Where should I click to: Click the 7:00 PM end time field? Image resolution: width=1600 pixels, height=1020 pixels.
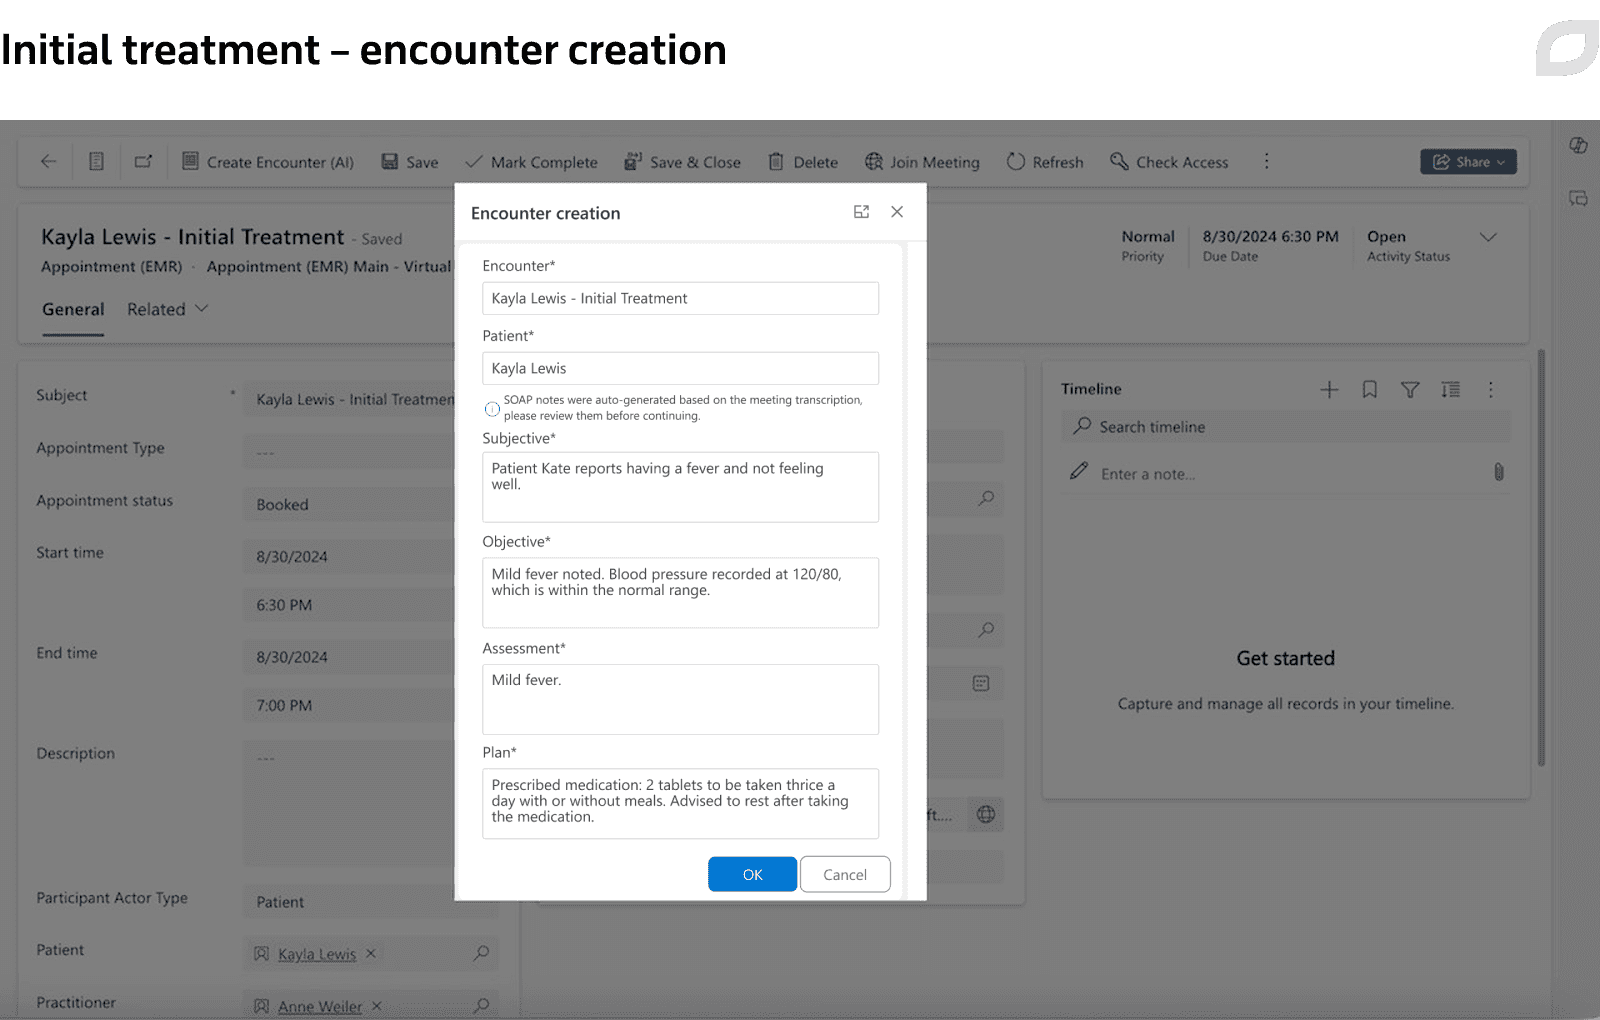click(349, 705)
